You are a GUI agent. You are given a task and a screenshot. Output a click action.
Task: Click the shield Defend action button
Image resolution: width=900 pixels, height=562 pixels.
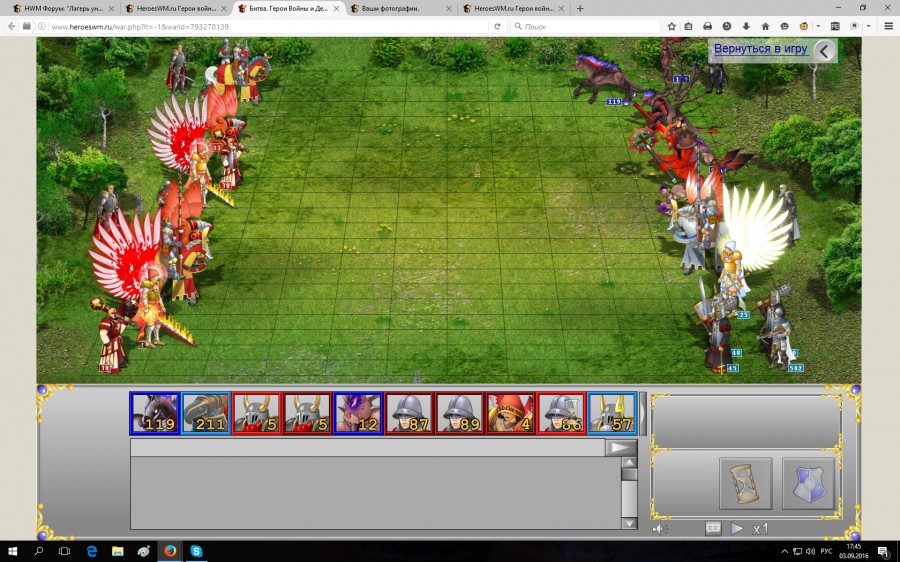pyautogui.click(x=808, y=483)
